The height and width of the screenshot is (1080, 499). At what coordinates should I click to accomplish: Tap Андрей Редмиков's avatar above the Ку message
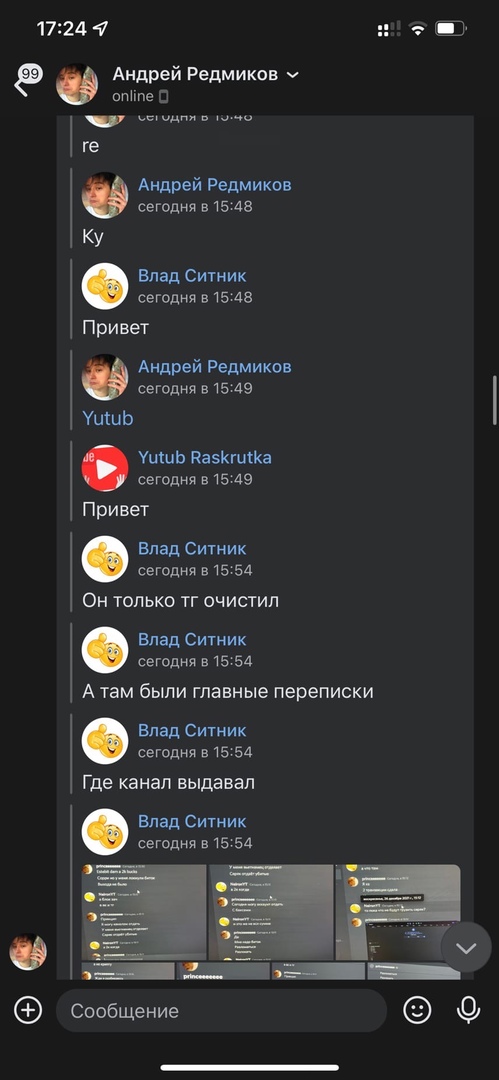[105, 195]
